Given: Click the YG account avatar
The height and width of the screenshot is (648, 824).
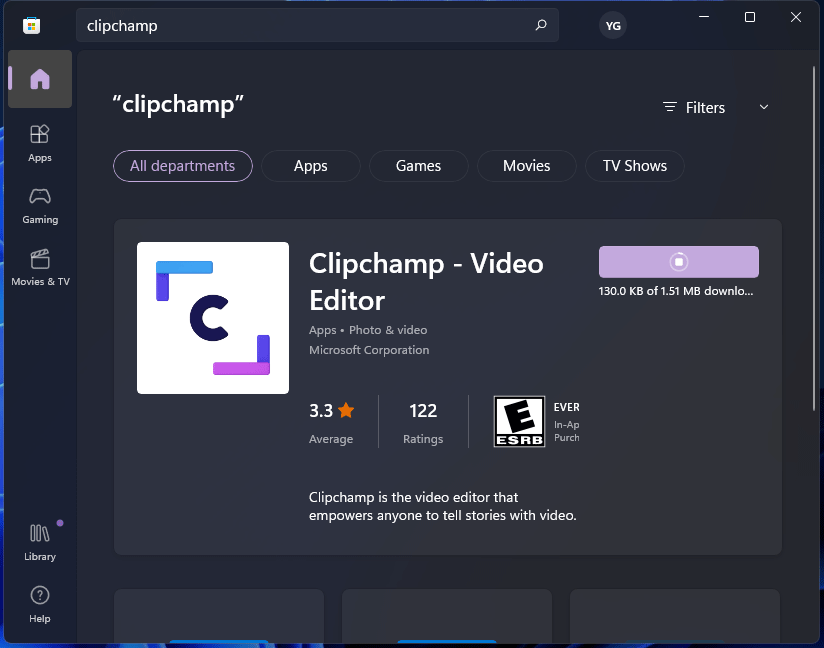Looking at the screenshot, I should (x=612, y=25).
